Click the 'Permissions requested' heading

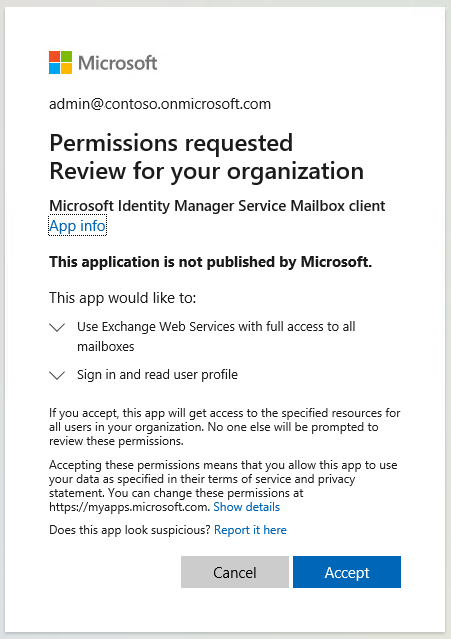(x=171, y=143)
